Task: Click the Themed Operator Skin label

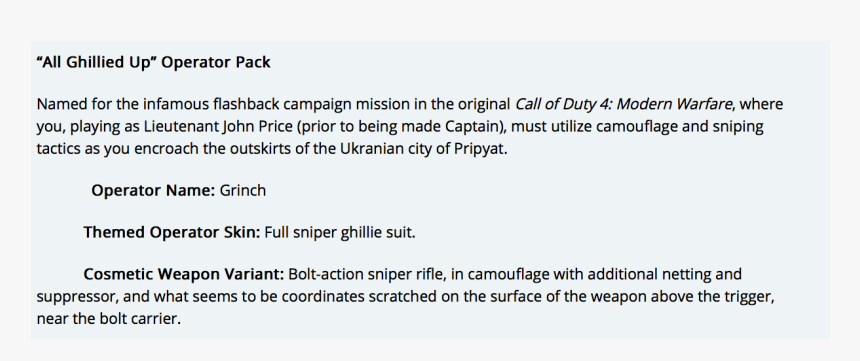Action: click(x=172, y=233)
